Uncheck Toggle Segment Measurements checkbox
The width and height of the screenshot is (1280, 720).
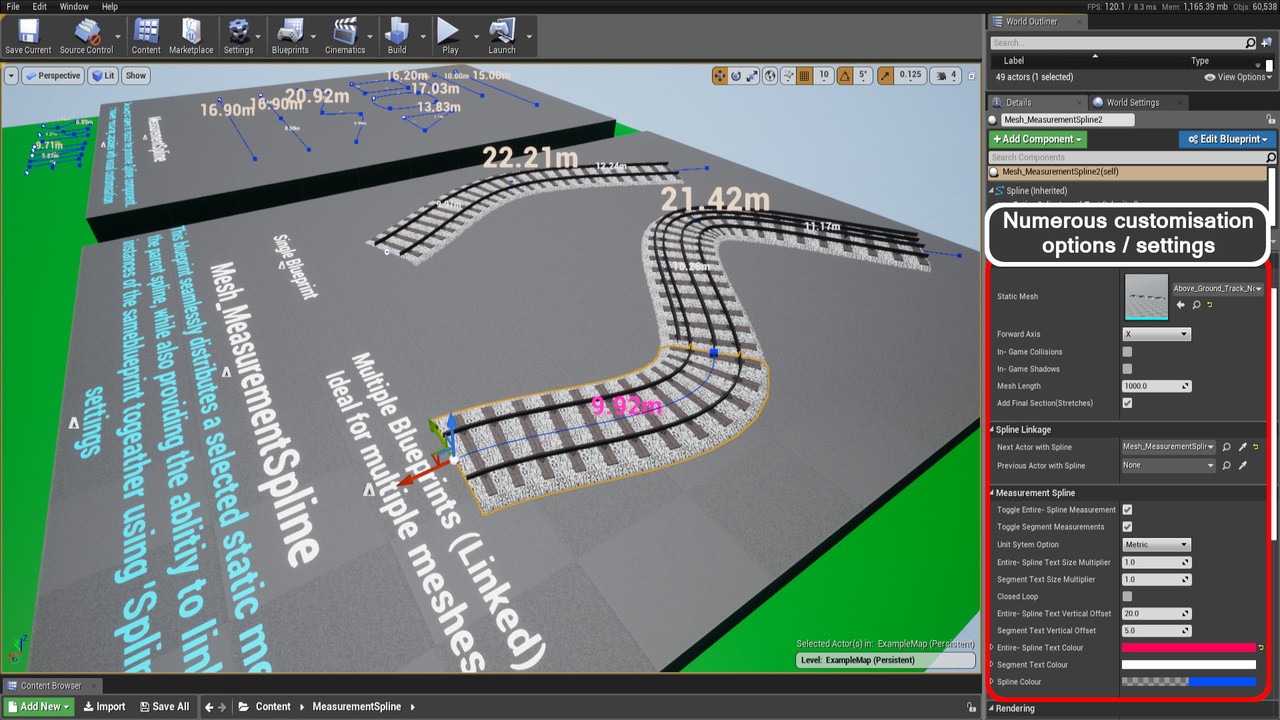click(x=1127, y=527)
